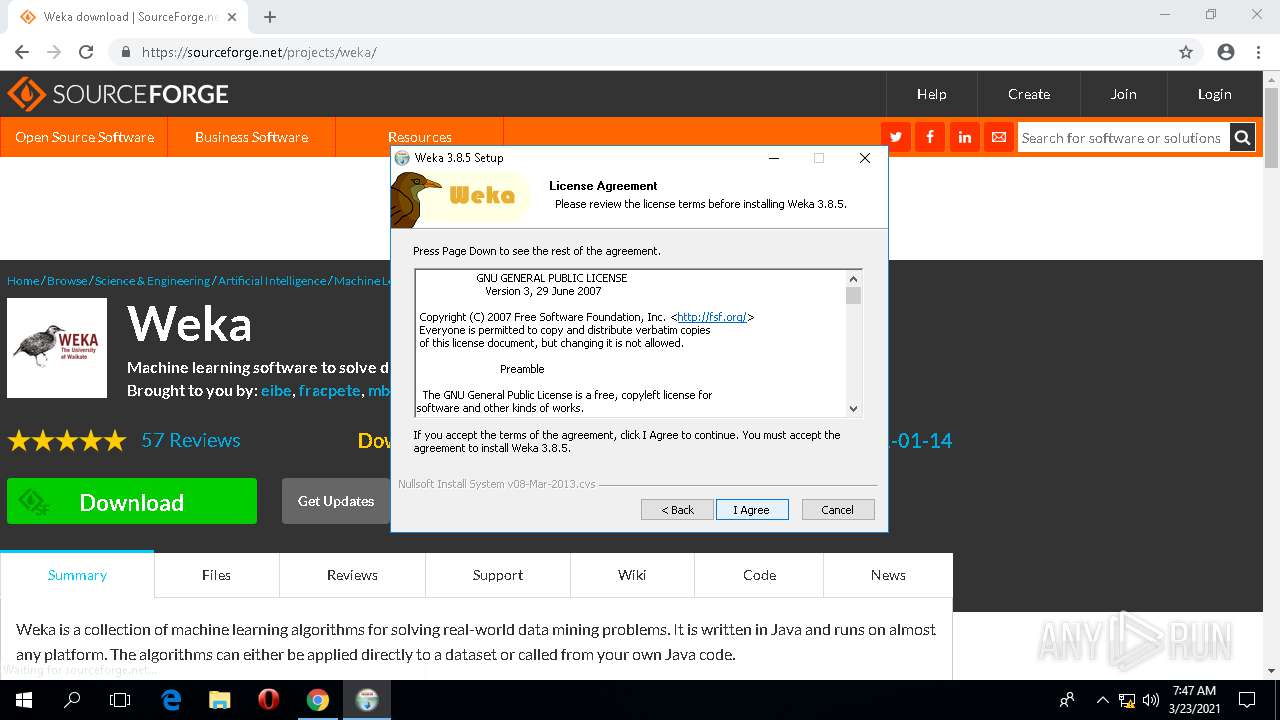Open the Home breadcrumb link

click(23, 281)
